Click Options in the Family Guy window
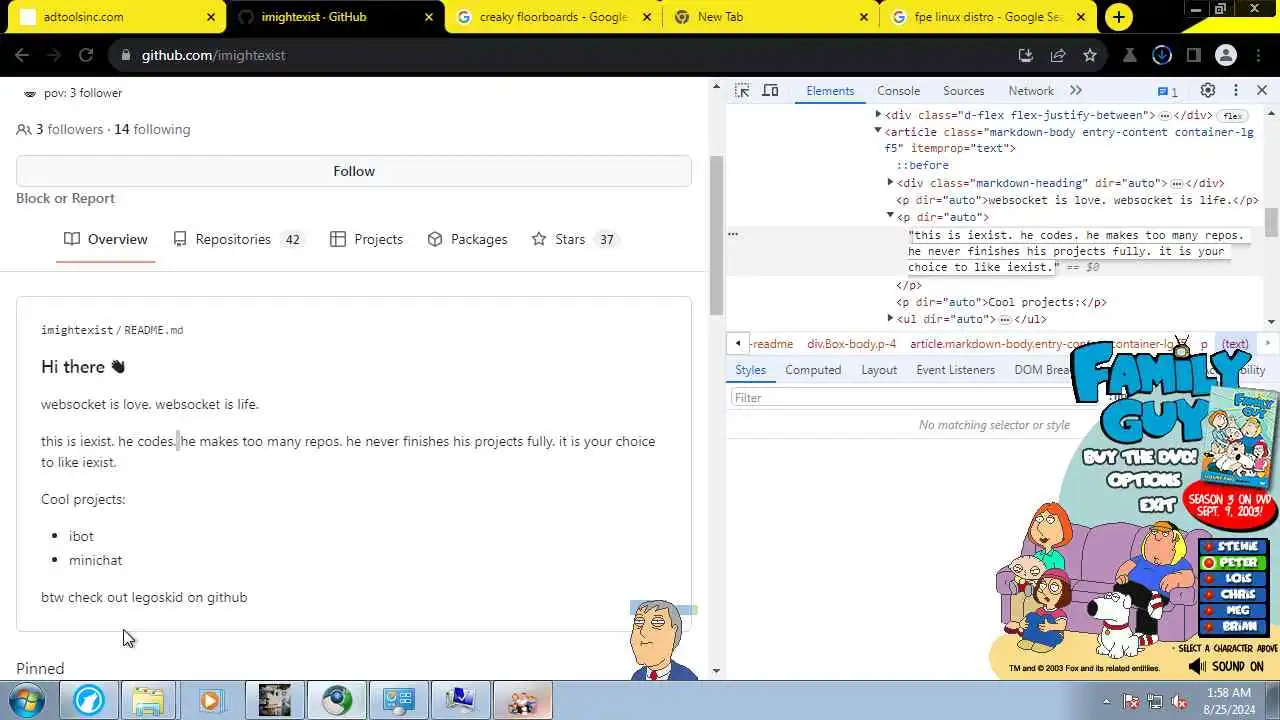Viewport: 1280px width, 720px height. point(1143,481)
